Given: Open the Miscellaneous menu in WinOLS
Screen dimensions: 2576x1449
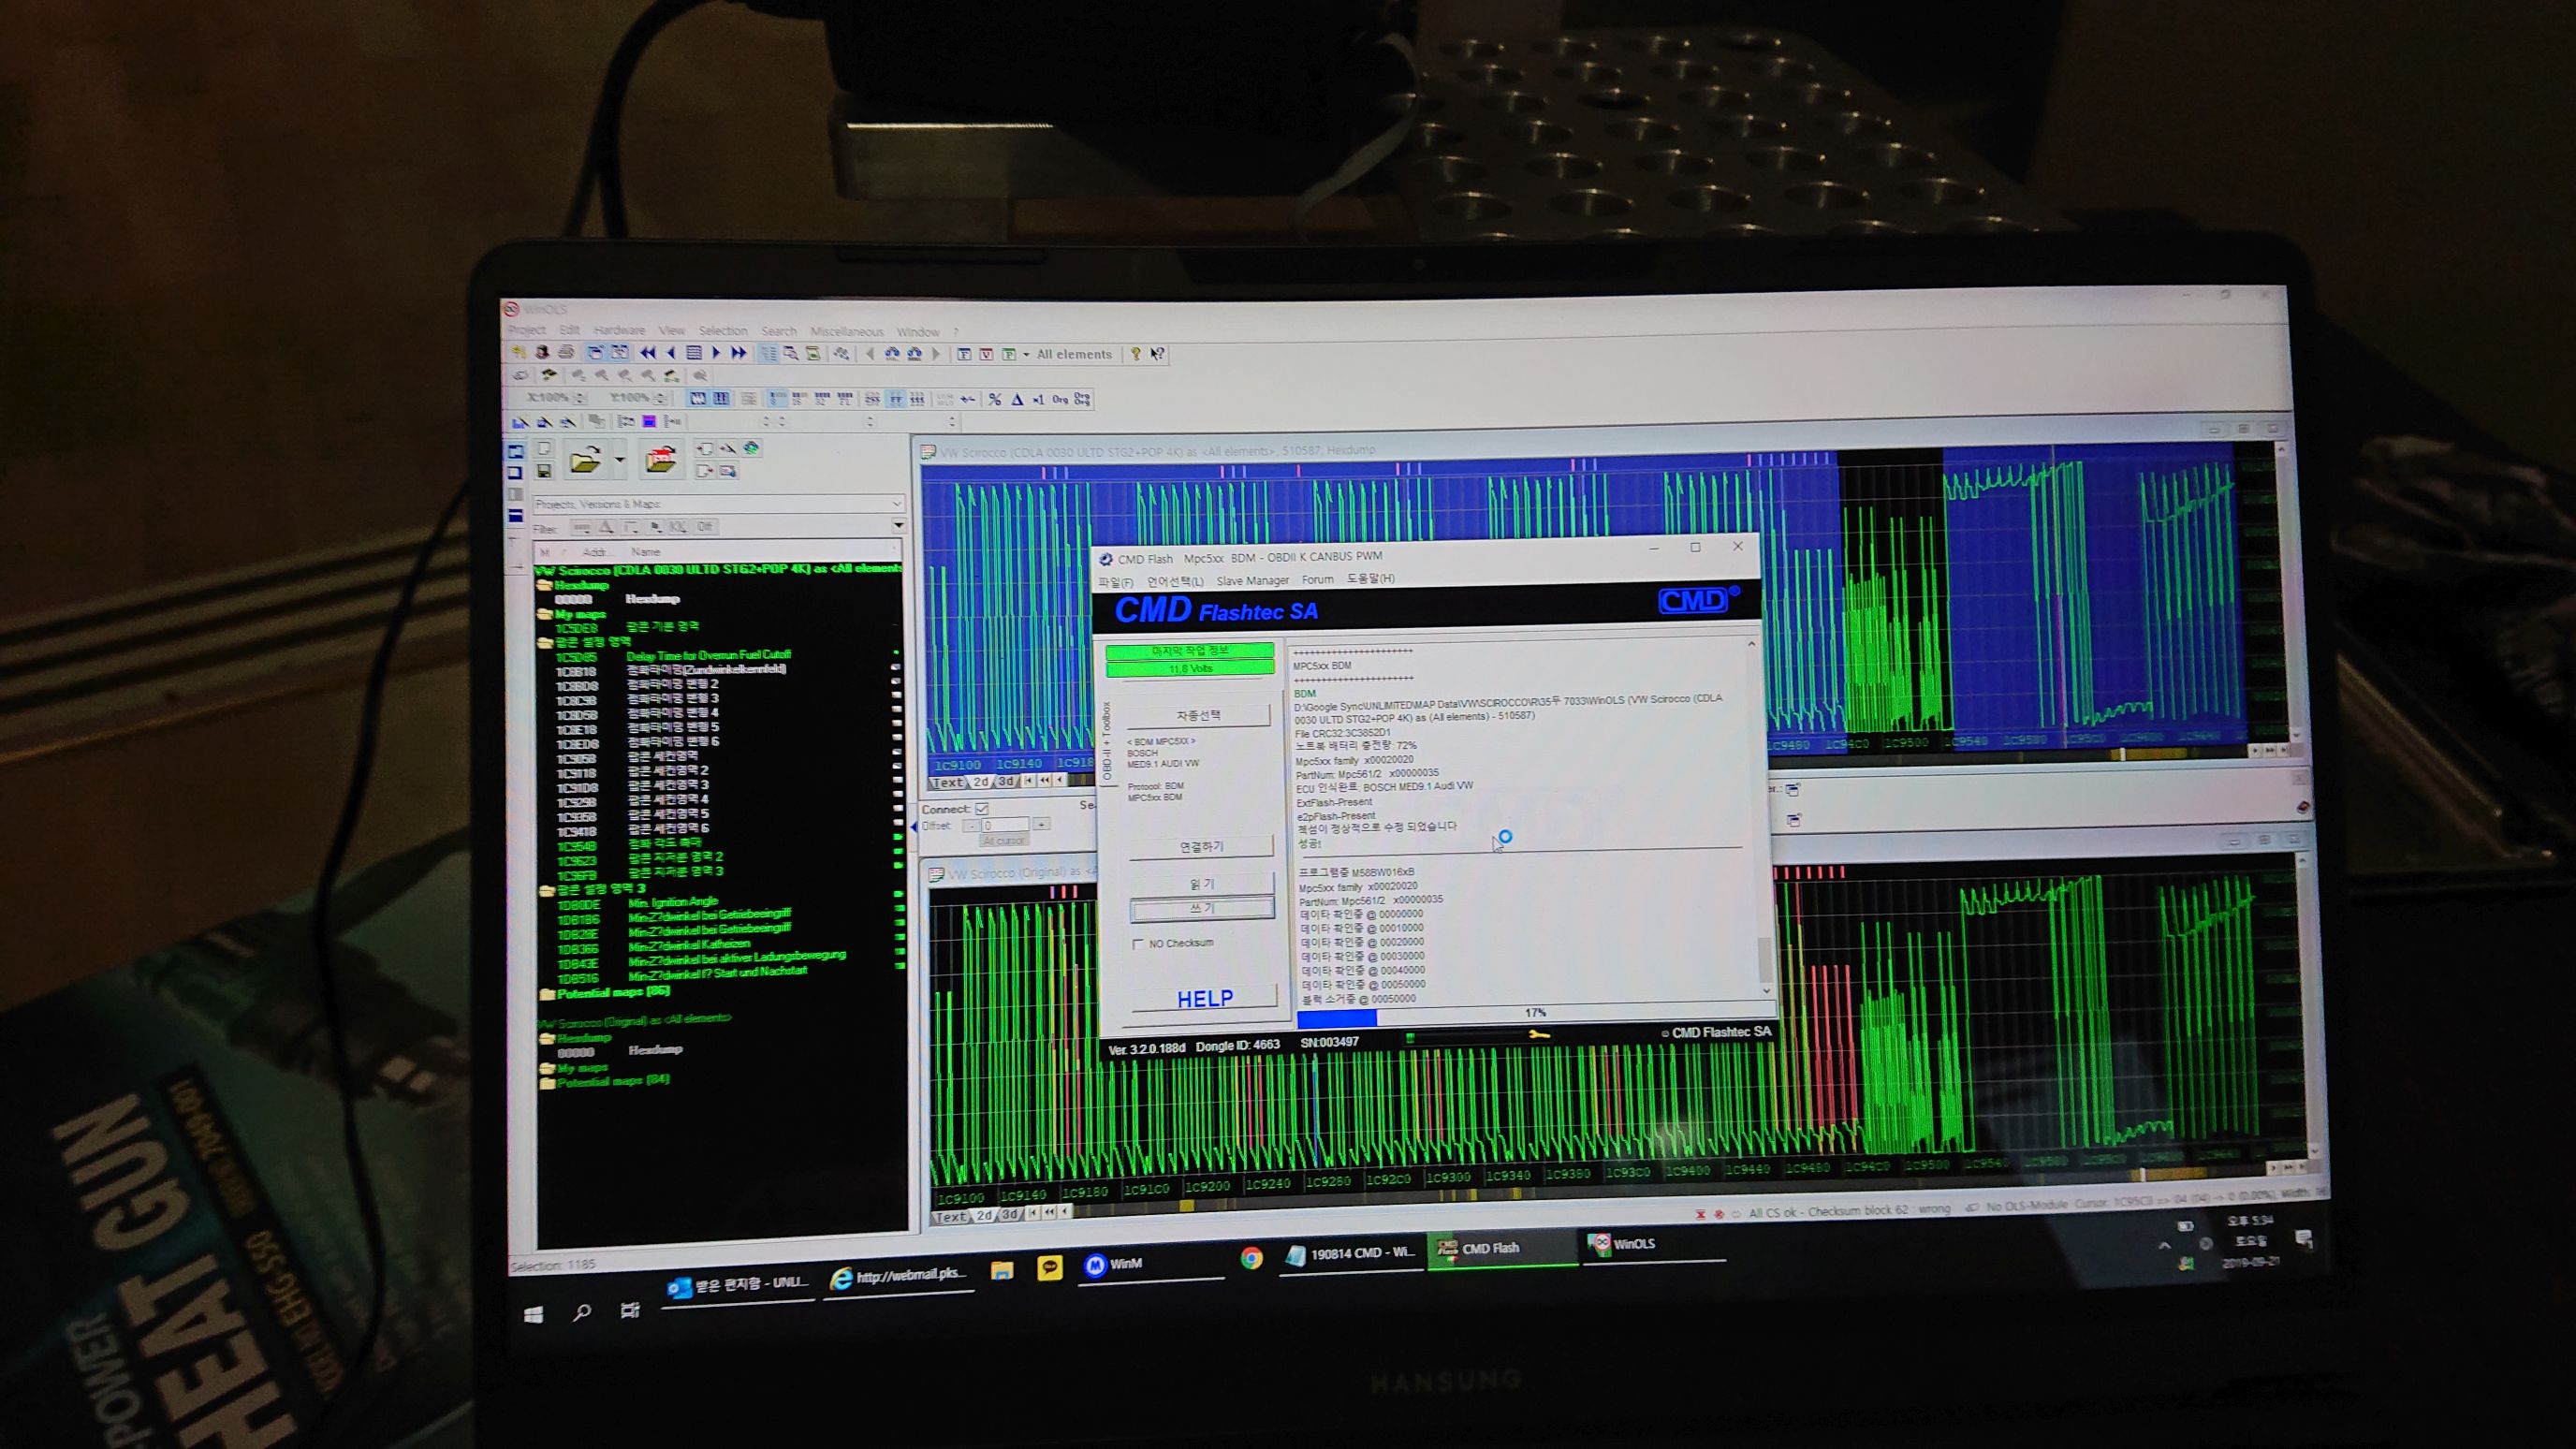Looking at the screenshot, I should 846,332.
